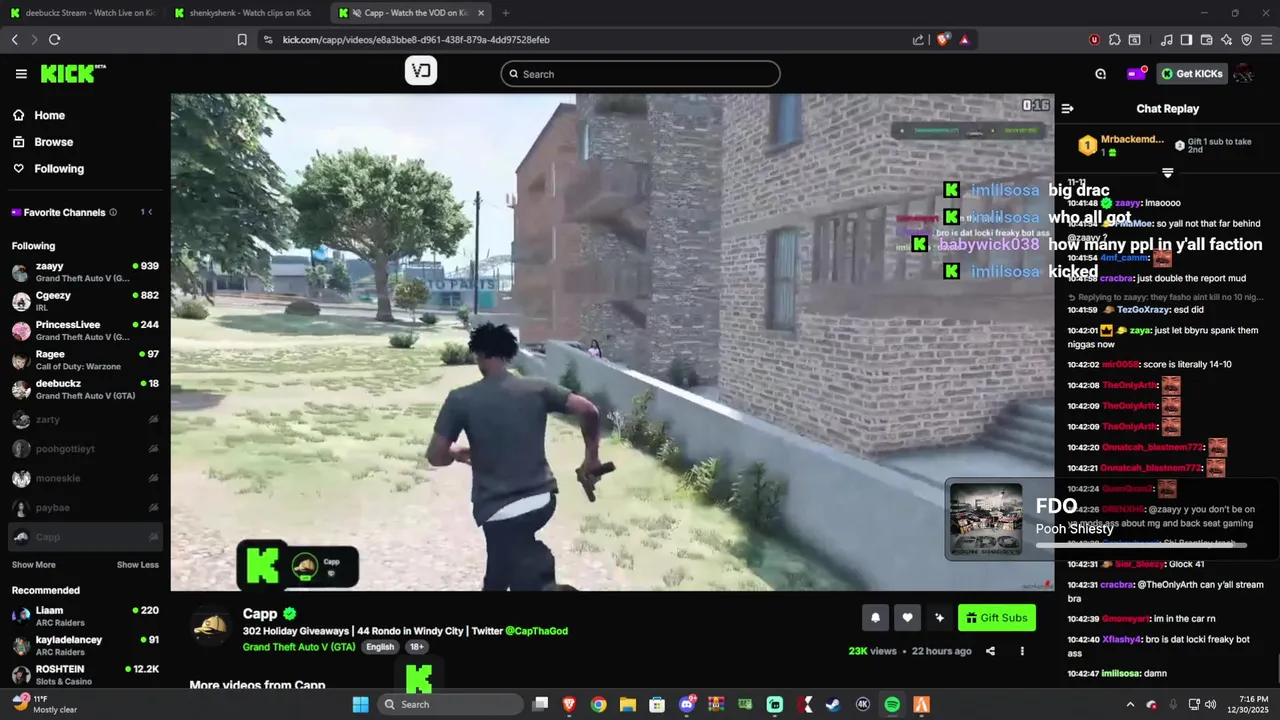Screen dimensions: 1280x720
Task: Open the Brave Wallet icon
Action: pyautogui.click(x=1206, y=40)
